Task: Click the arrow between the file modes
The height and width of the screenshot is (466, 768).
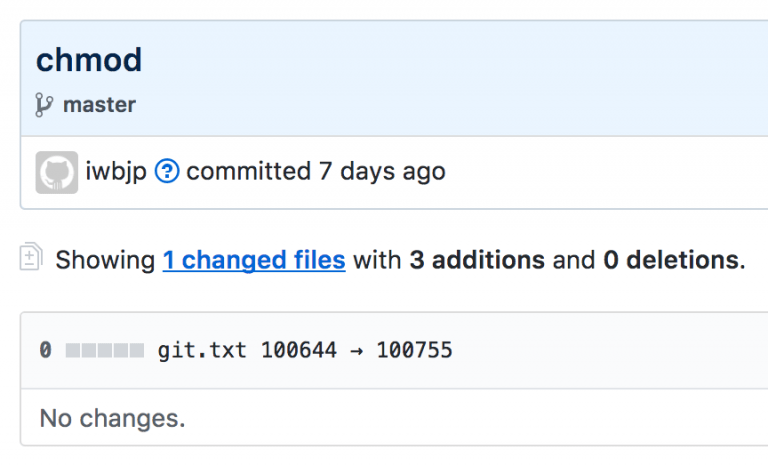Action: [356, 350]
